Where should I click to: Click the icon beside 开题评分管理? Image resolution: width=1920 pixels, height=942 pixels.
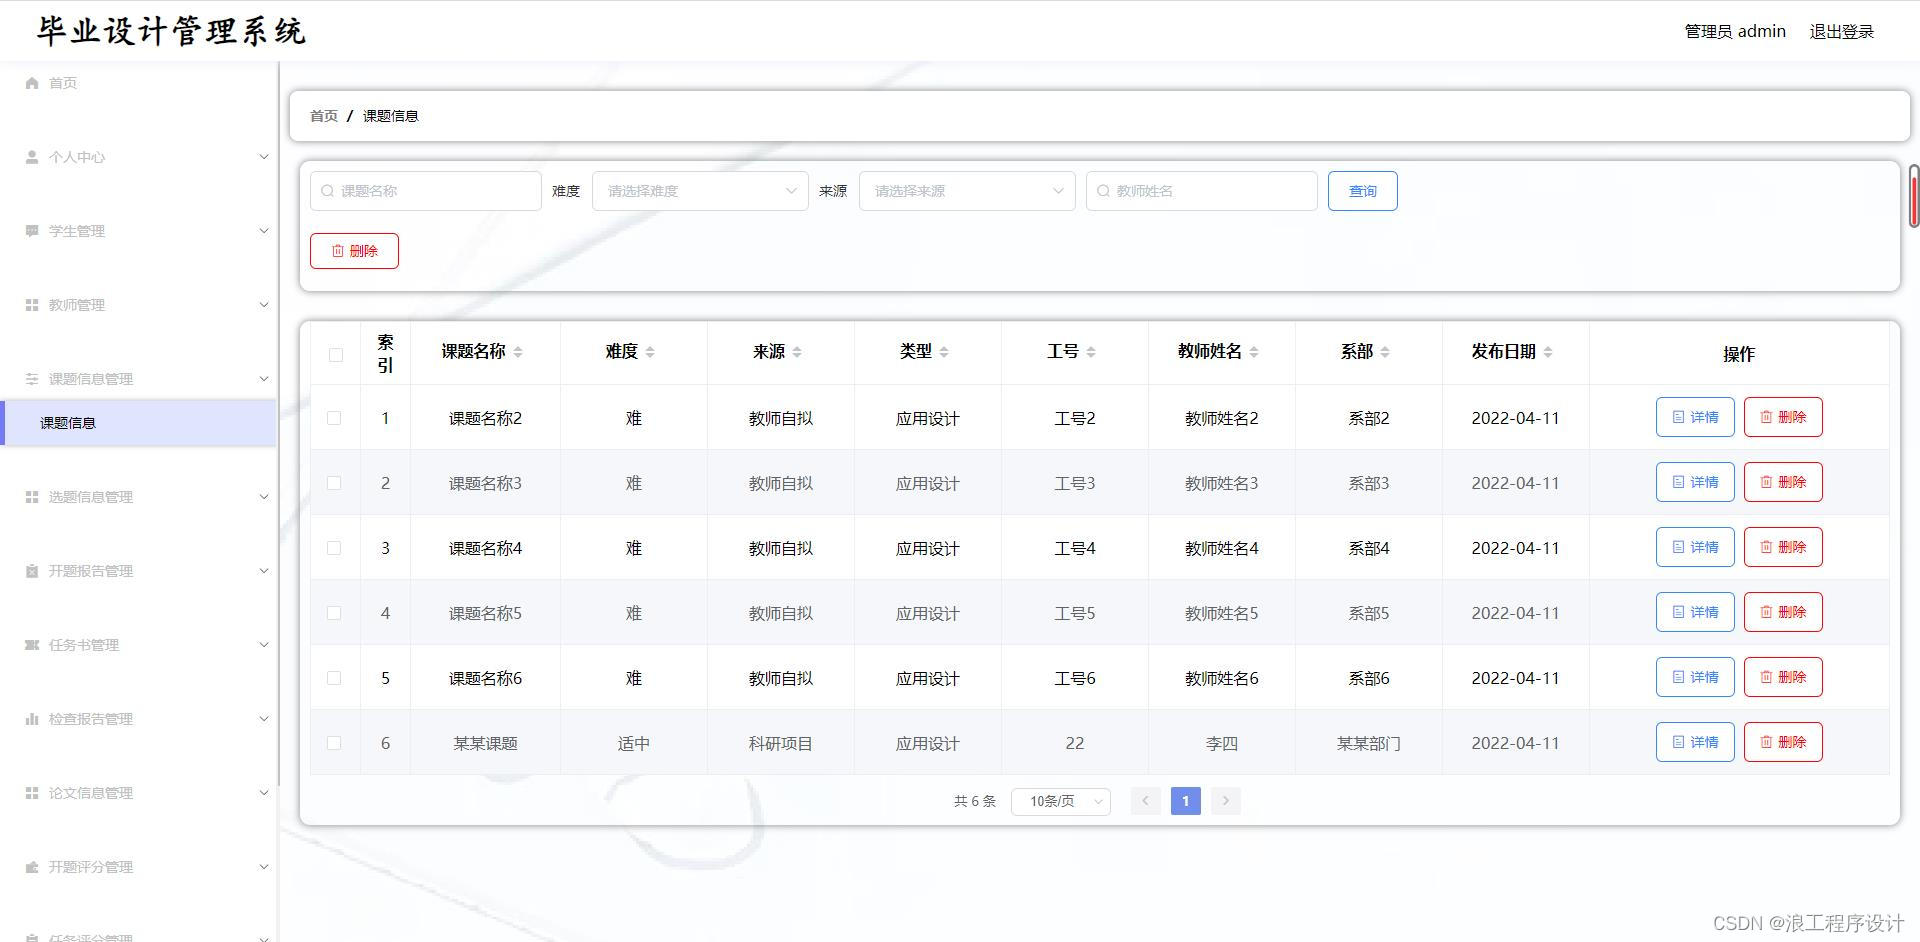32,867
